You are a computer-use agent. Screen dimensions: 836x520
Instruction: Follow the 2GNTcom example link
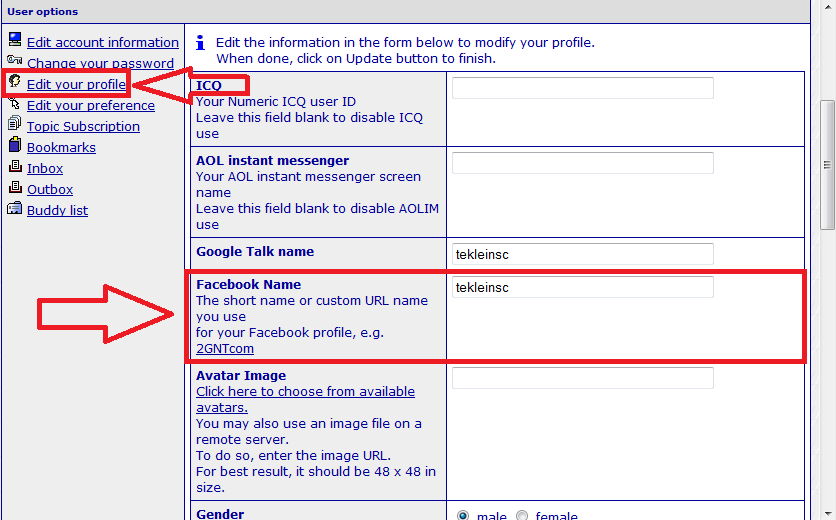225,349
